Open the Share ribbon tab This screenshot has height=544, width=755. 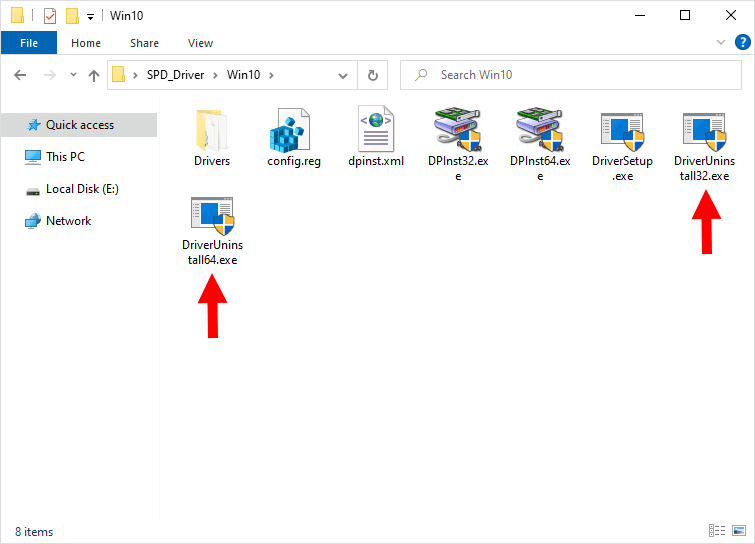coord(144,43)
